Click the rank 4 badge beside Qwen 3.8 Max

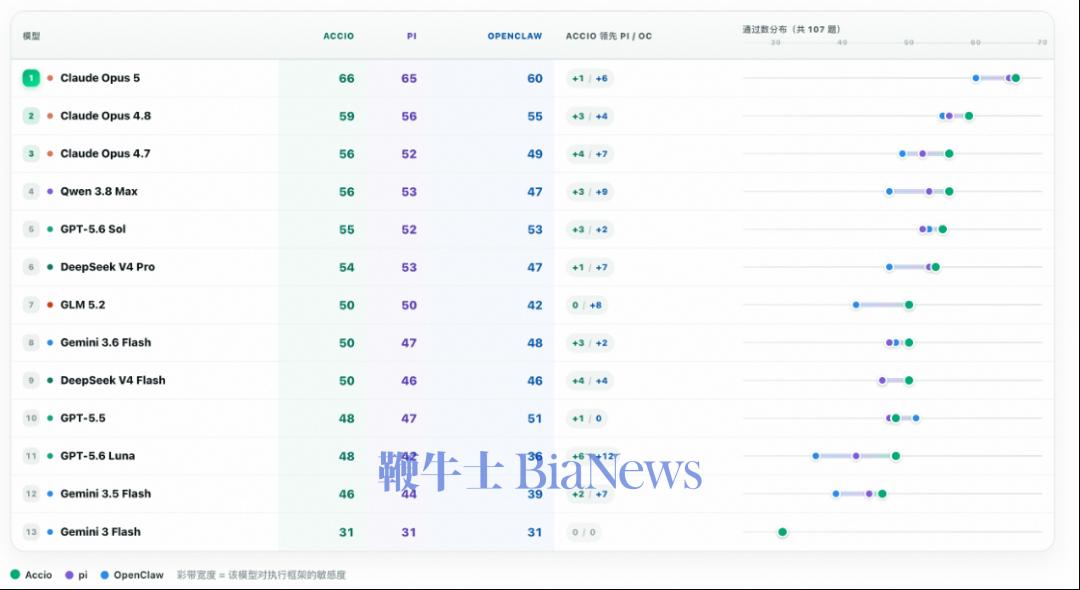(31, 191)
